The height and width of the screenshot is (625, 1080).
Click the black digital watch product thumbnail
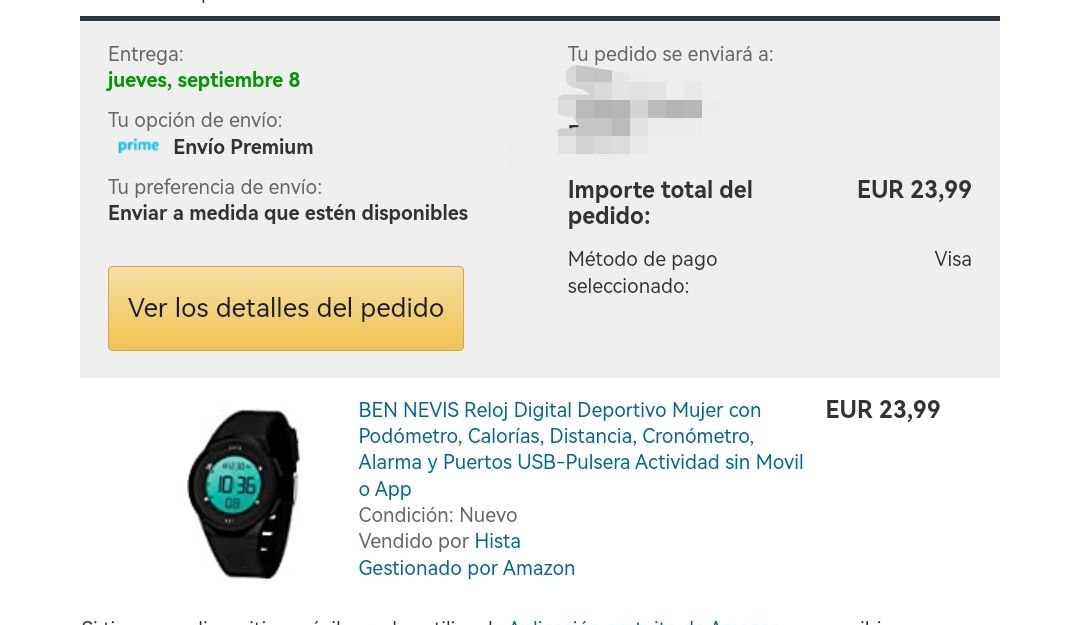click(x=243, y=493)
